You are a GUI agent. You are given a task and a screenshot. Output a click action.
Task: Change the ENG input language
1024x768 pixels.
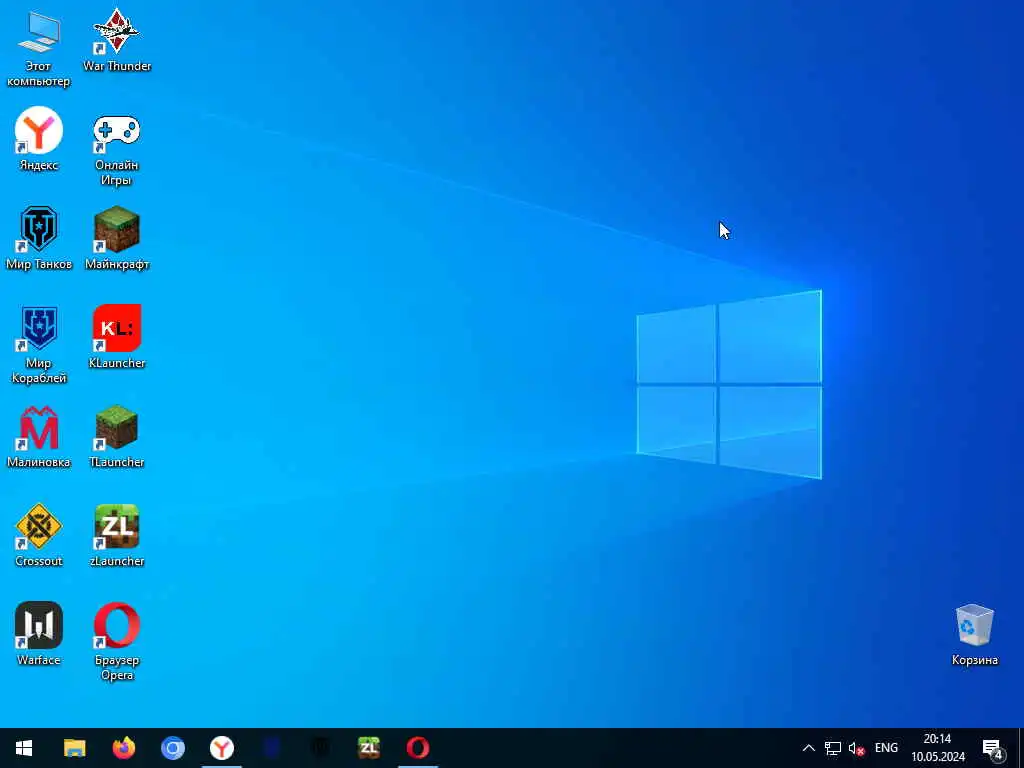886,748
